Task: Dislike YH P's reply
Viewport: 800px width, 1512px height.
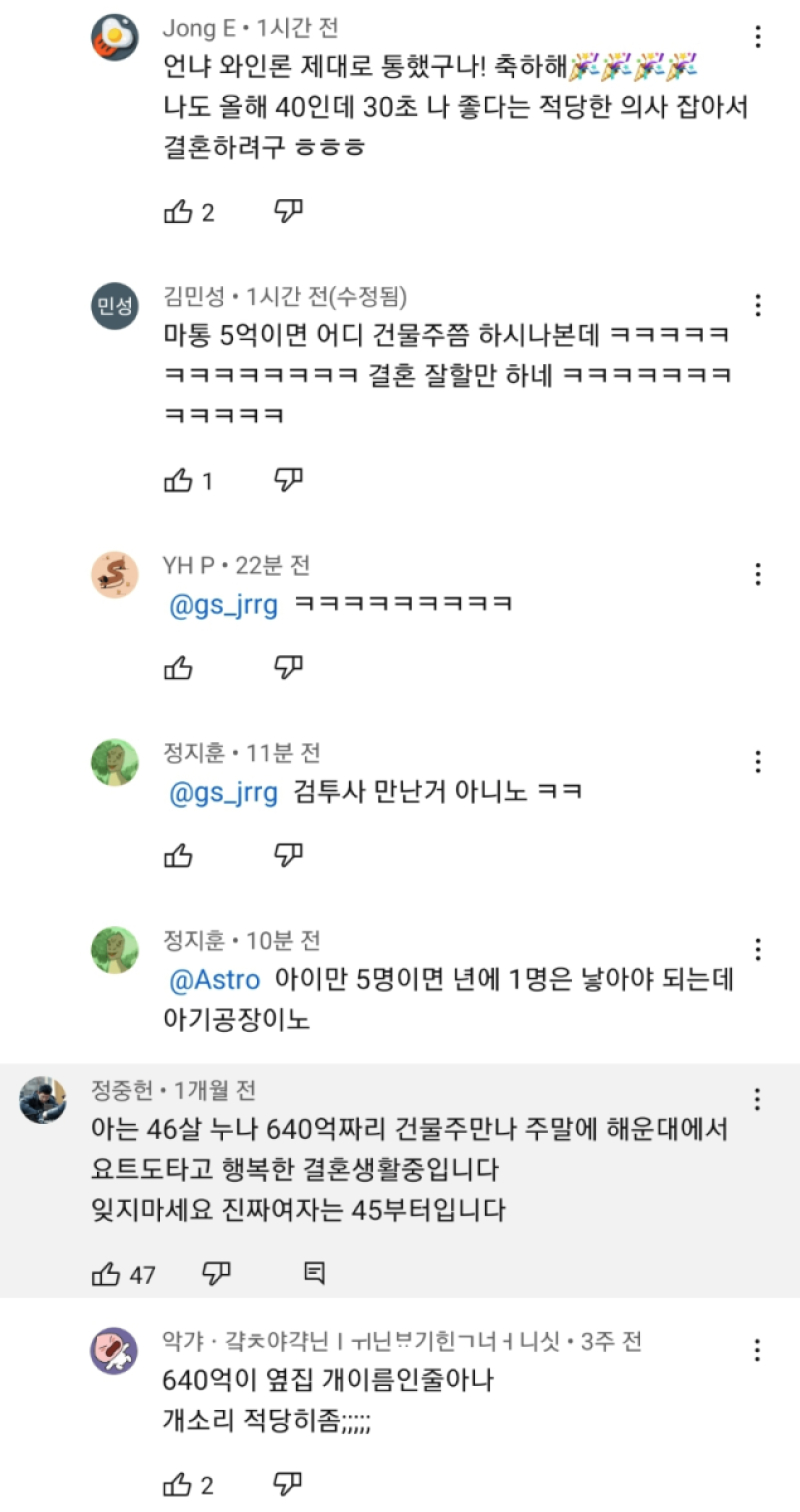Action: (x=289, y=666)
